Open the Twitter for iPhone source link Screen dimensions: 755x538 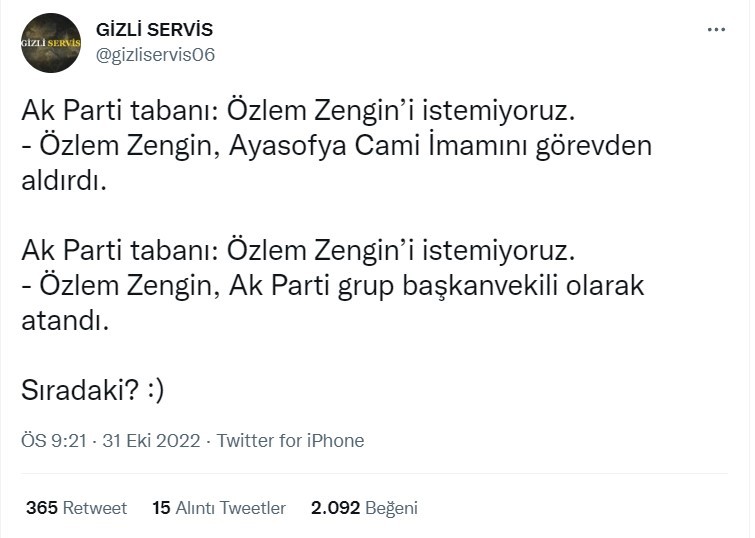[x=290, y=441]
